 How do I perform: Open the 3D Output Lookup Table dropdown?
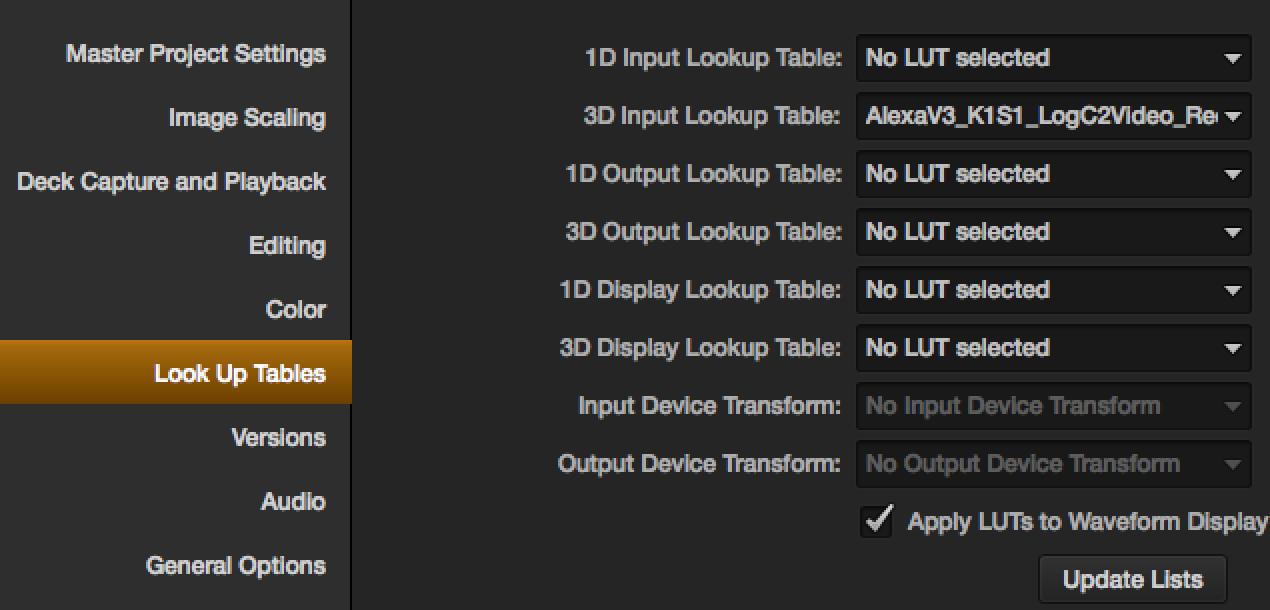pos(1053,232)
